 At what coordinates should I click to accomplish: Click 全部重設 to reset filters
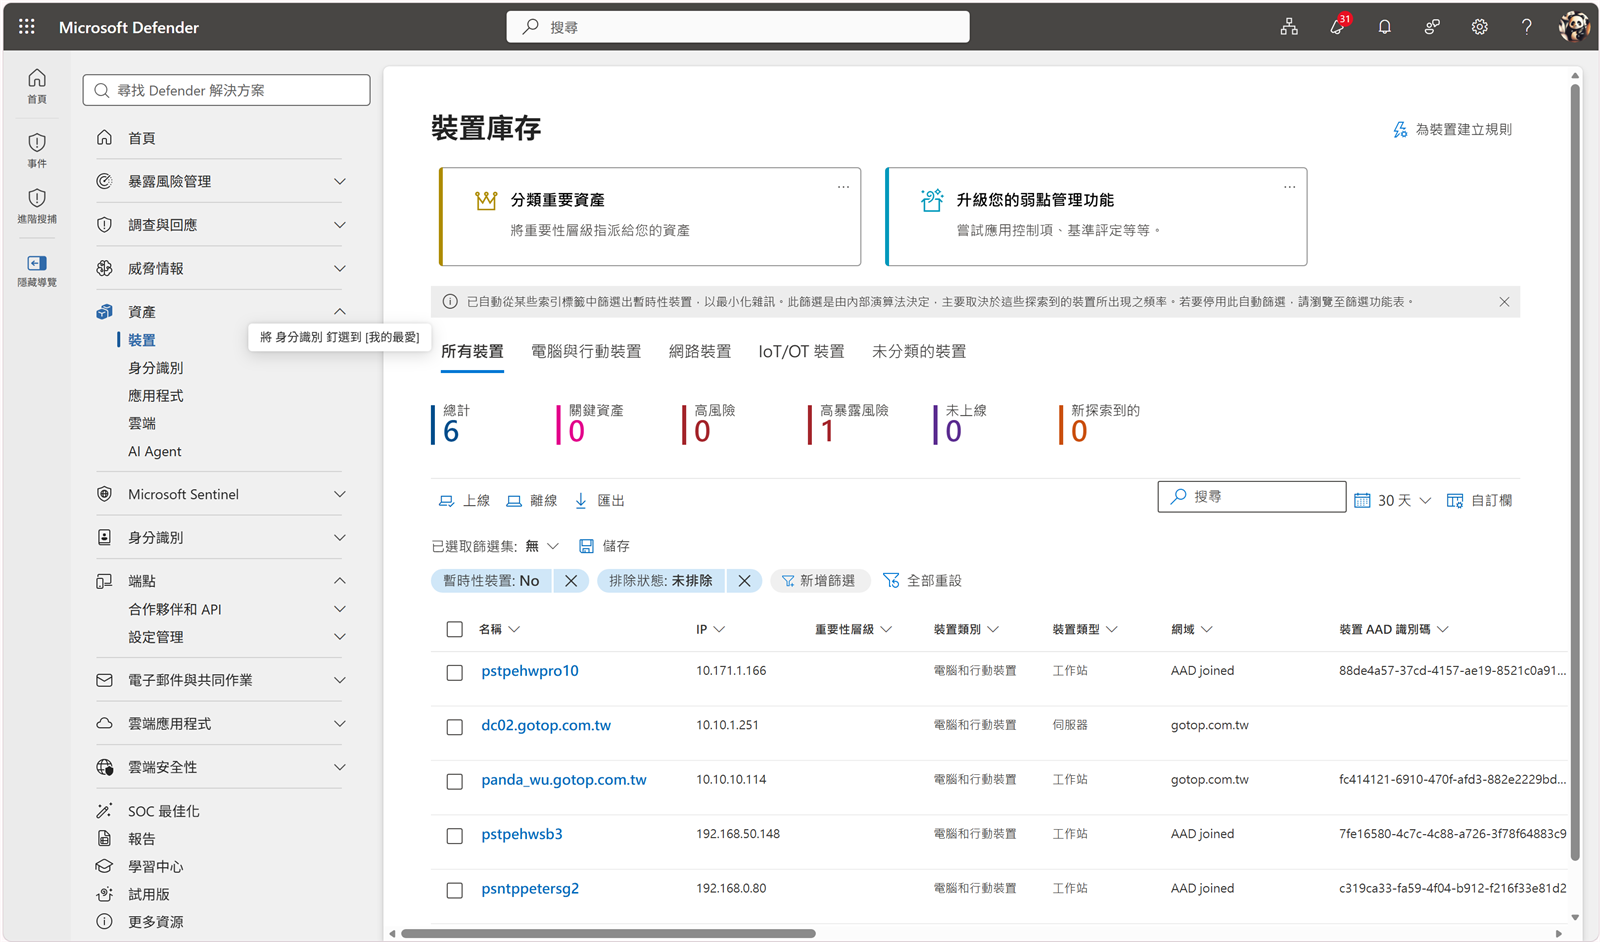pyautogui.click(x=922, y=581)
